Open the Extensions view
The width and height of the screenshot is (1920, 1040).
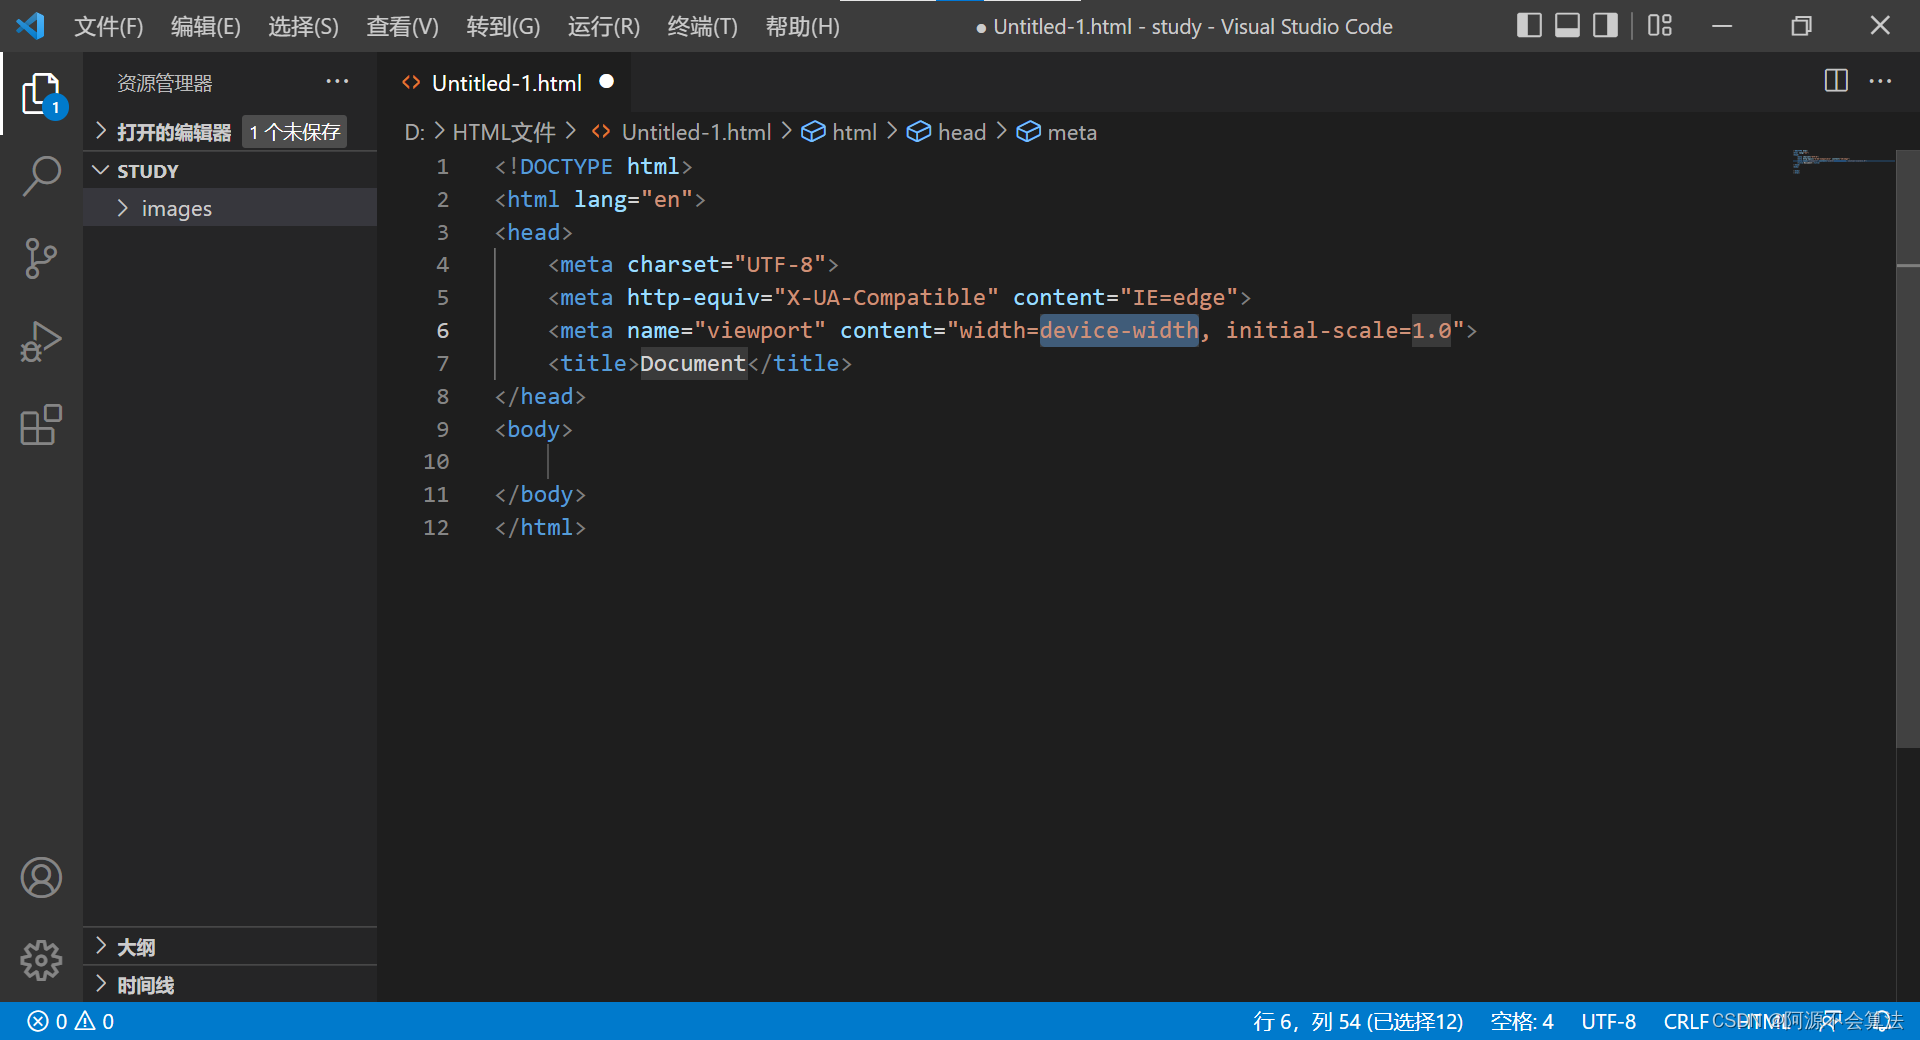click(41, 425)
